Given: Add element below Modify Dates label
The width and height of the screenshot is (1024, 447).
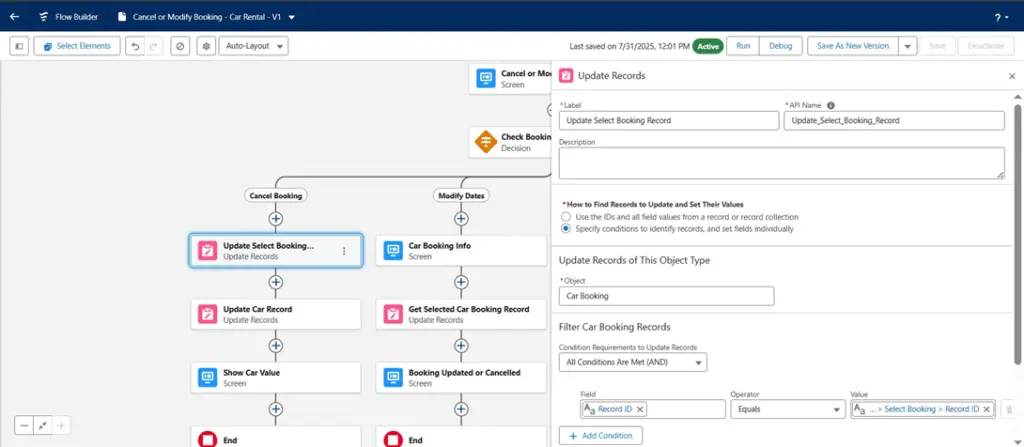Looking at the screenshot, I should pyautogui.click(x=461, y=218).
